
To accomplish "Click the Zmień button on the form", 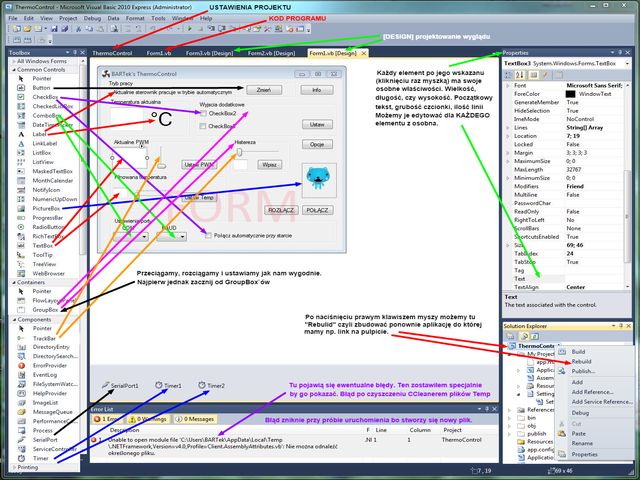I will coord(264,90).
